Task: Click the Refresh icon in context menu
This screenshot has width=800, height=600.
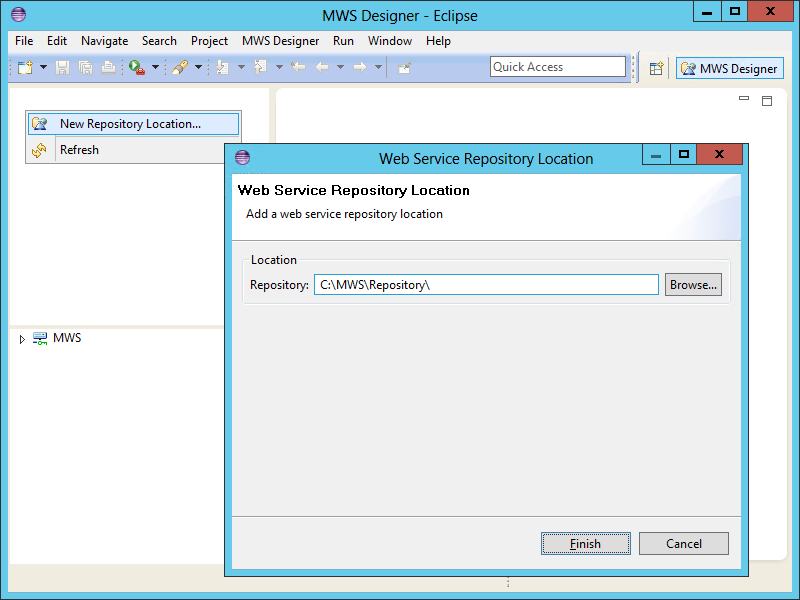Action: [x=39, y=150]
